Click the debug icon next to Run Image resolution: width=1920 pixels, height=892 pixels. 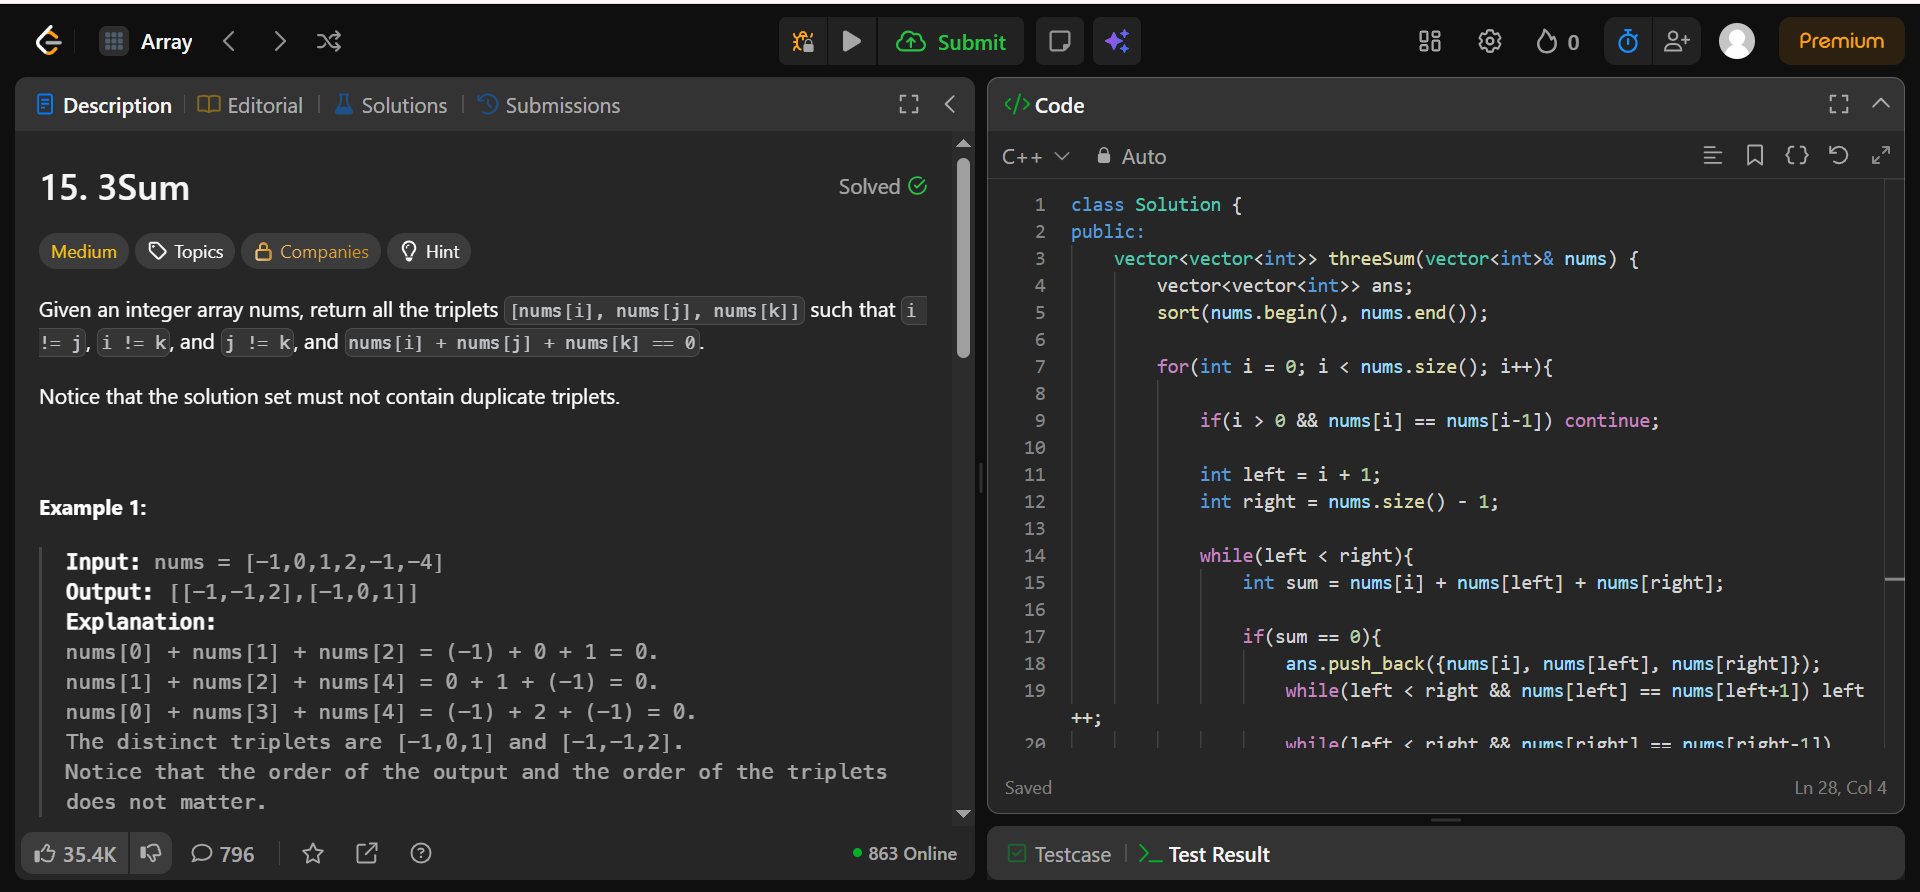pyautogui.click(x=803, y=41)
